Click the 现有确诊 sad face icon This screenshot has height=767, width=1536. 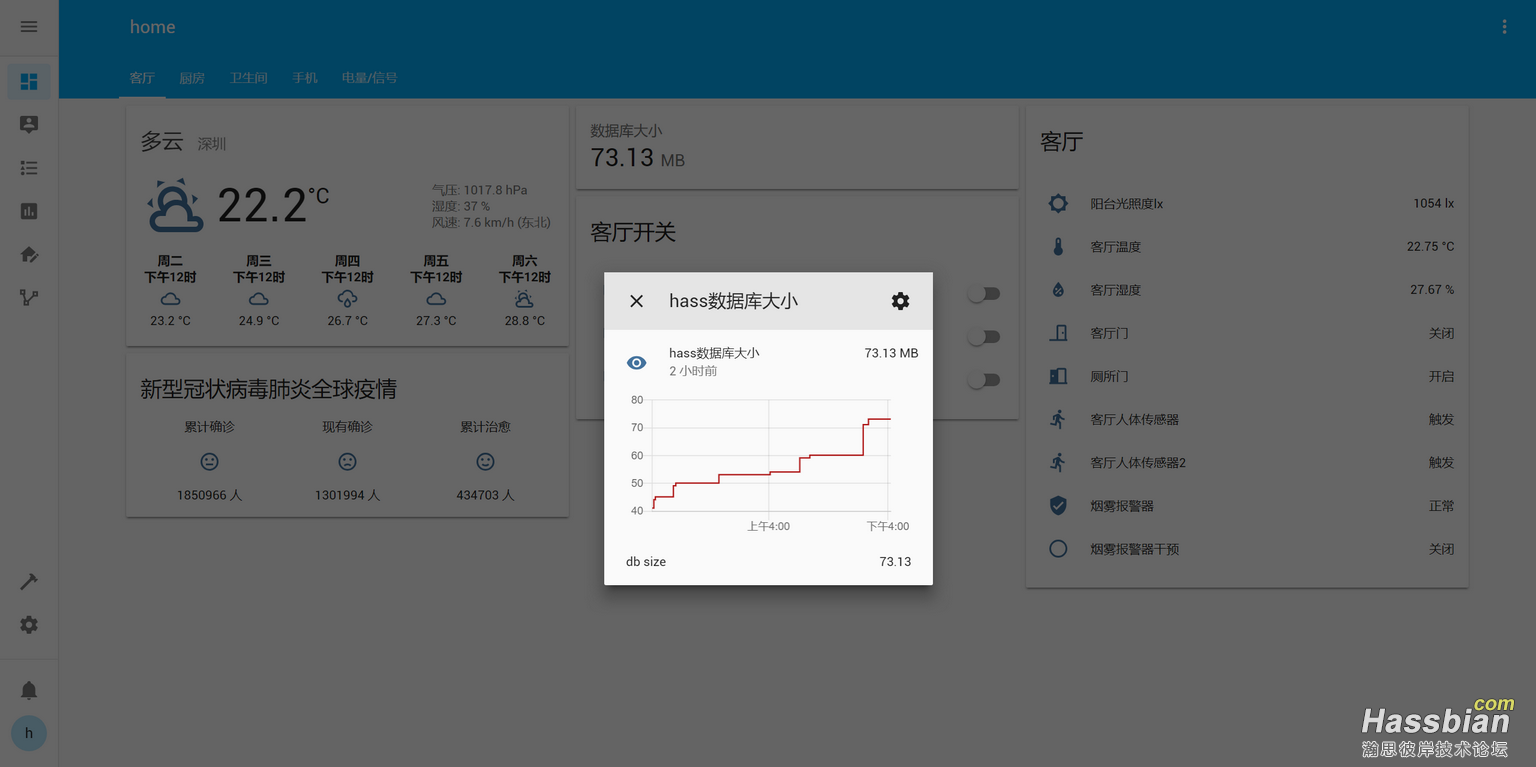pos(347,461)
